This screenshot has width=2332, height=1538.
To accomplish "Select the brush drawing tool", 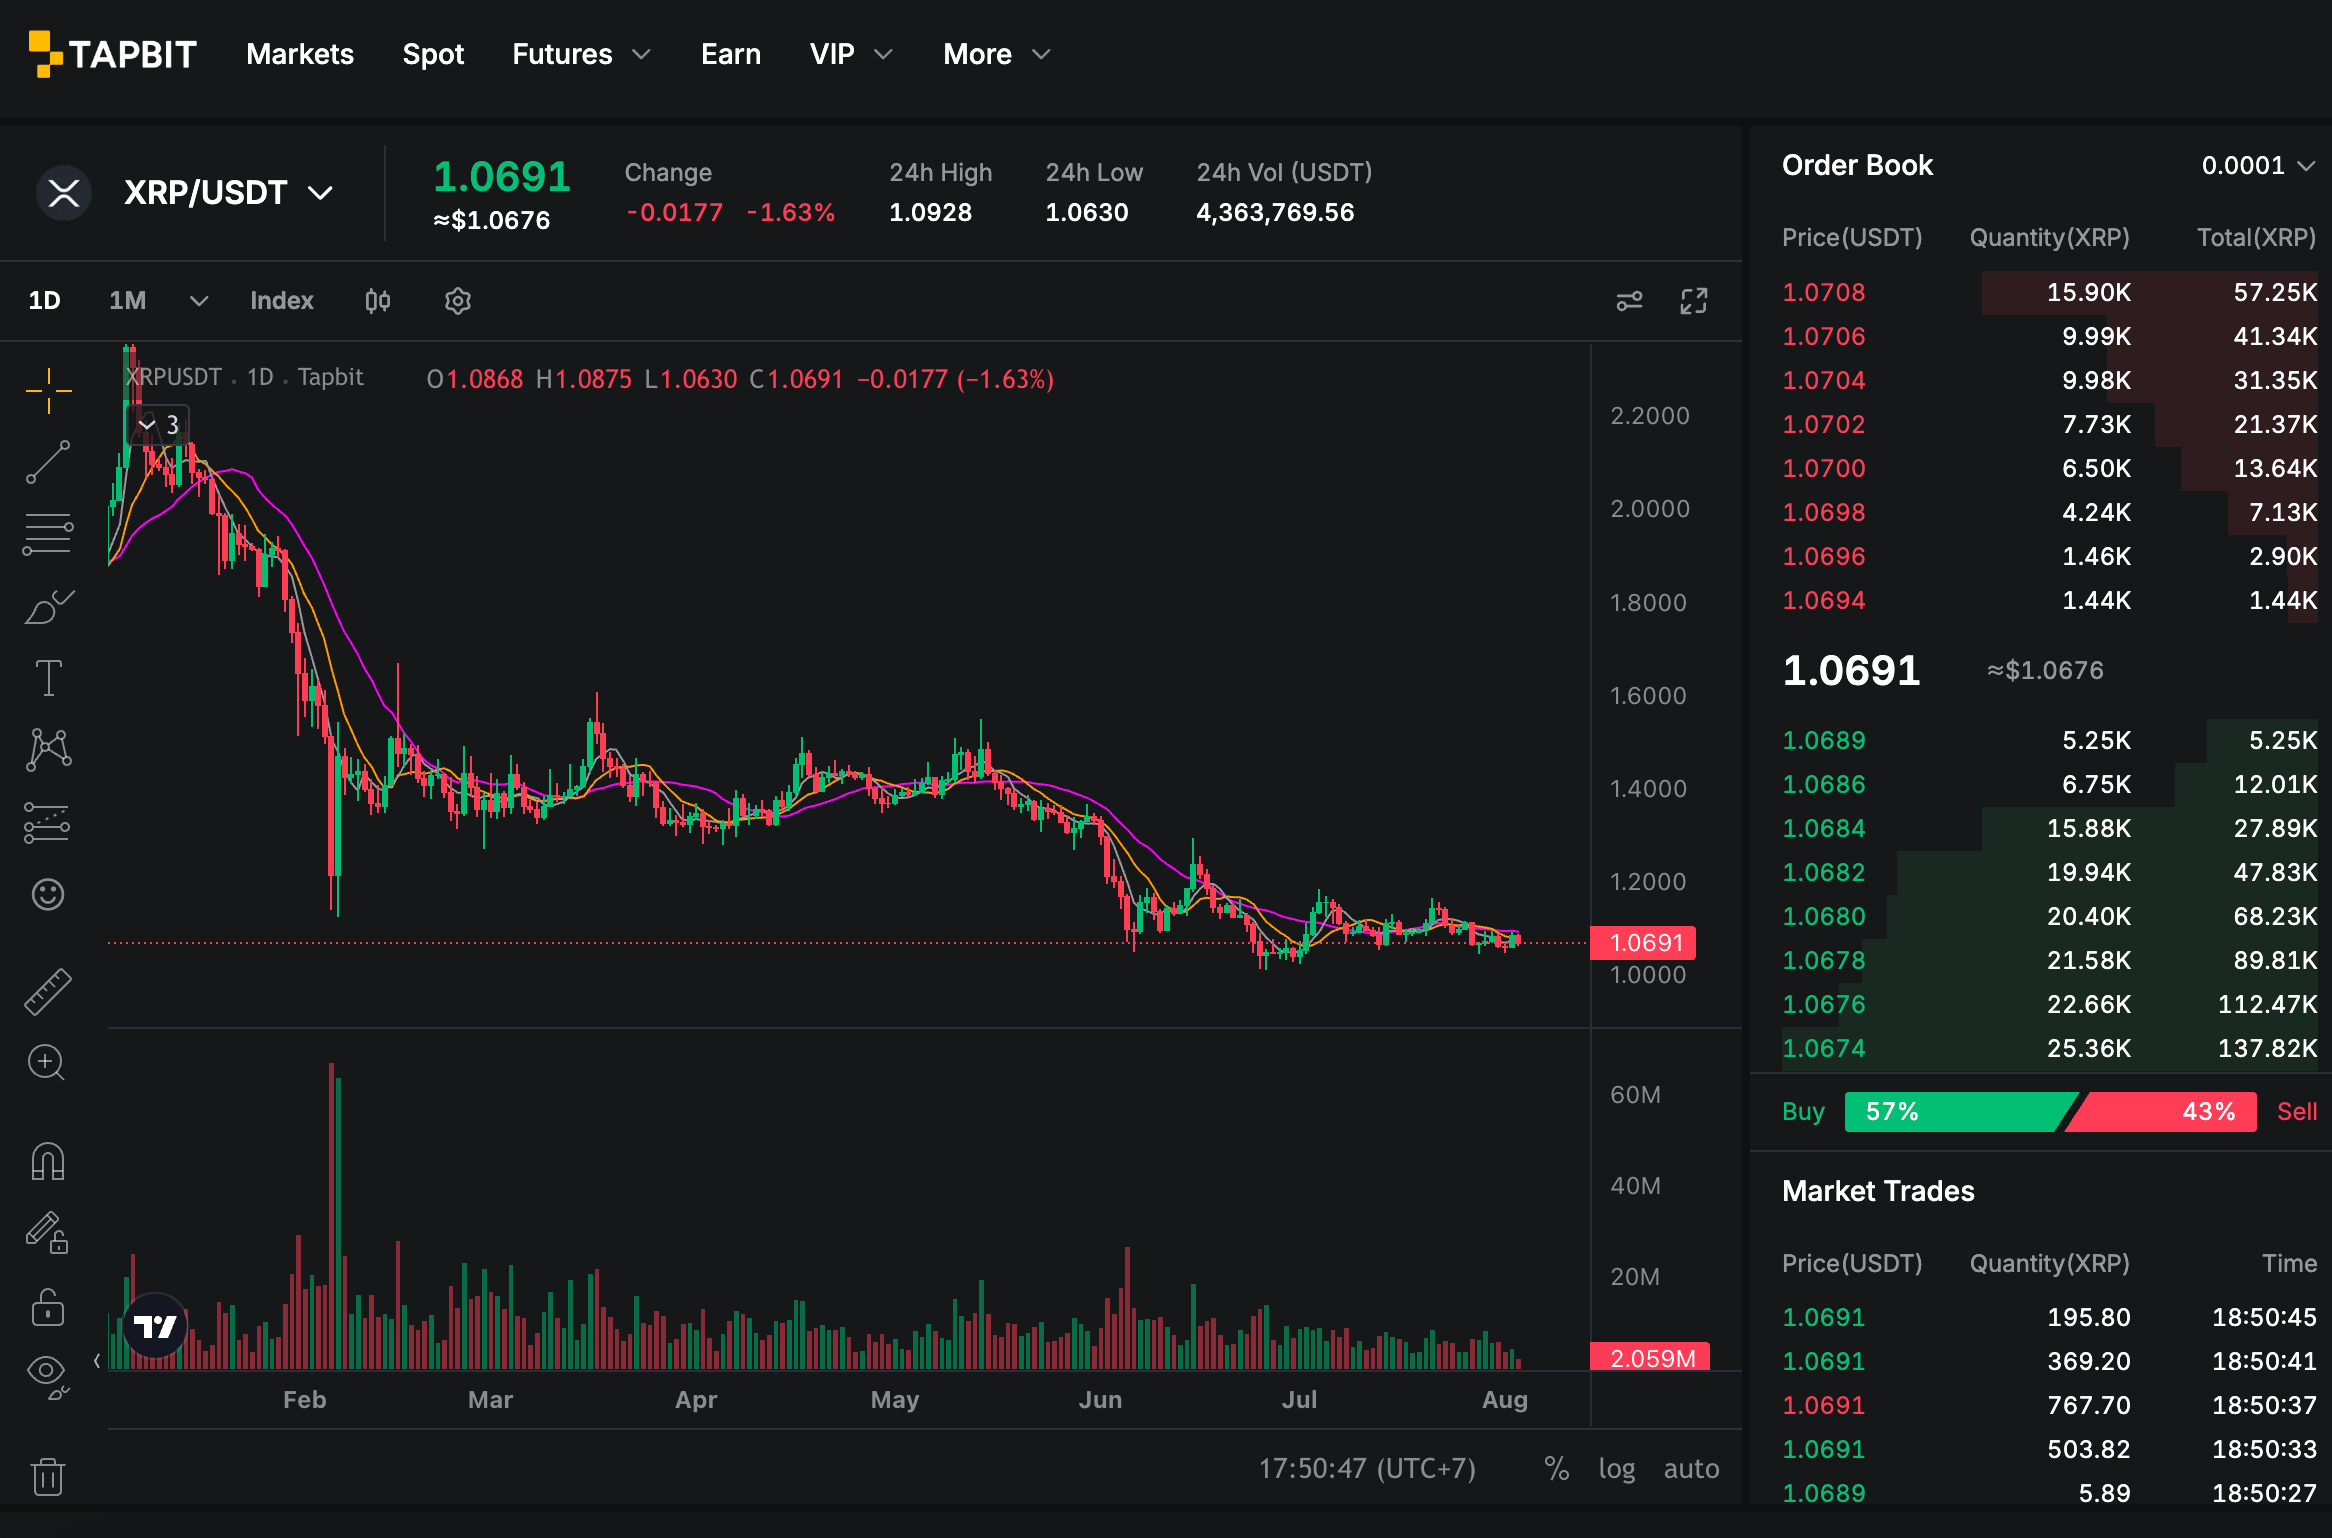I will [48, 606].
